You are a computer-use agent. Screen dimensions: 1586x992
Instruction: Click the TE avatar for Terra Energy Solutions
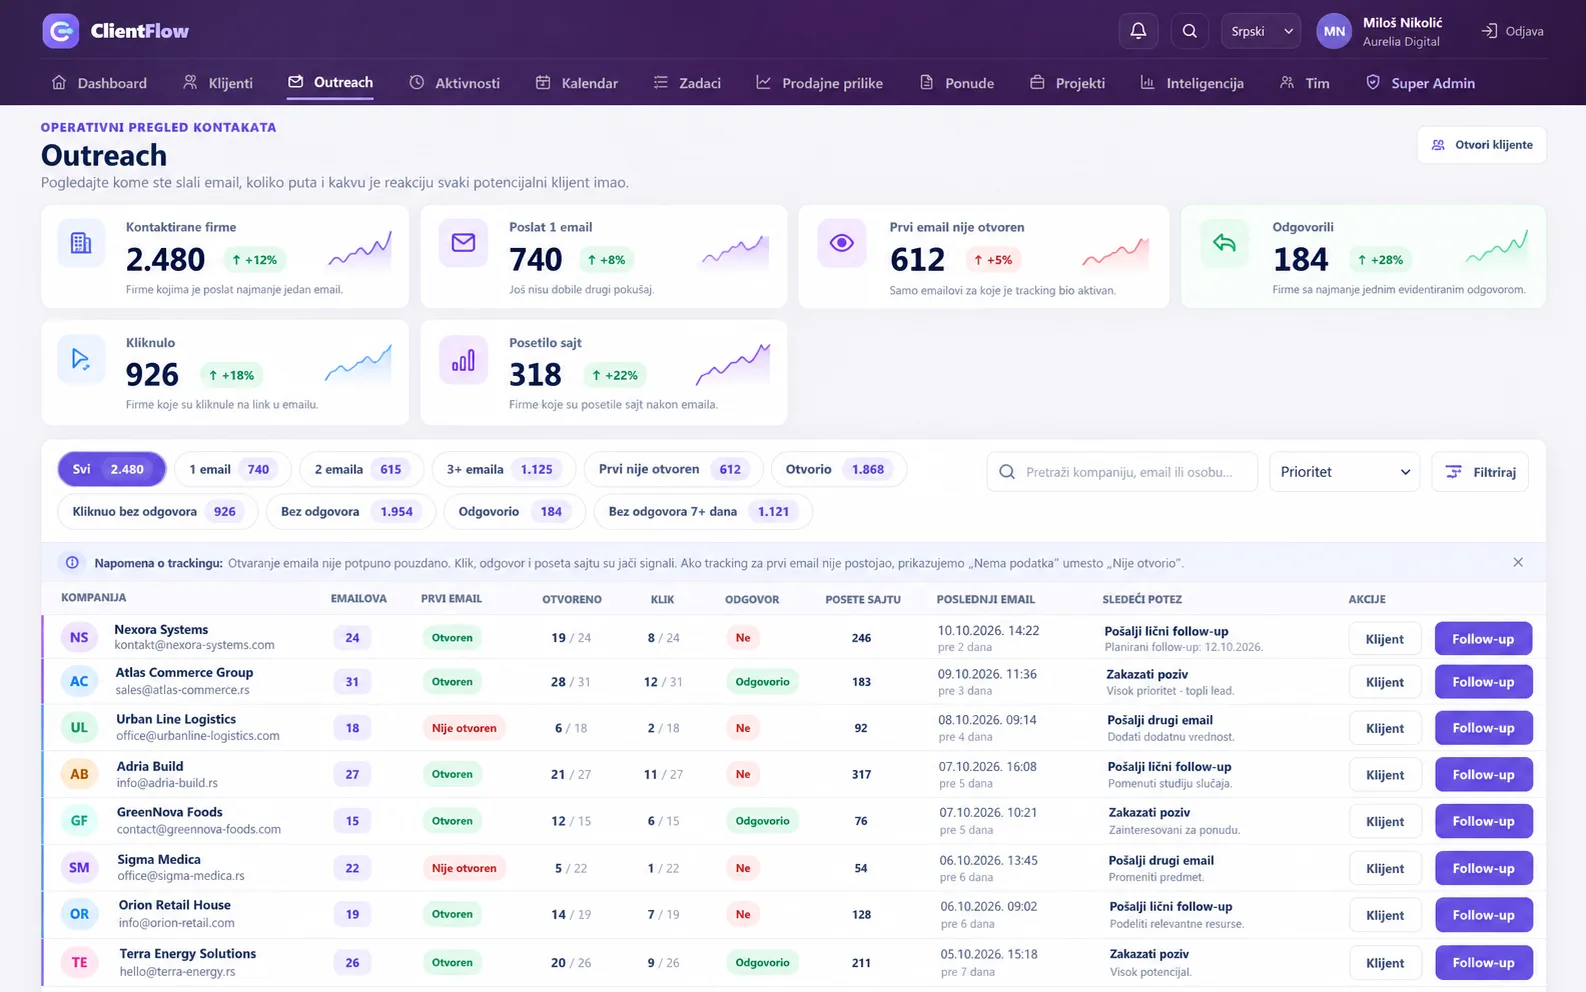point(79,963)
